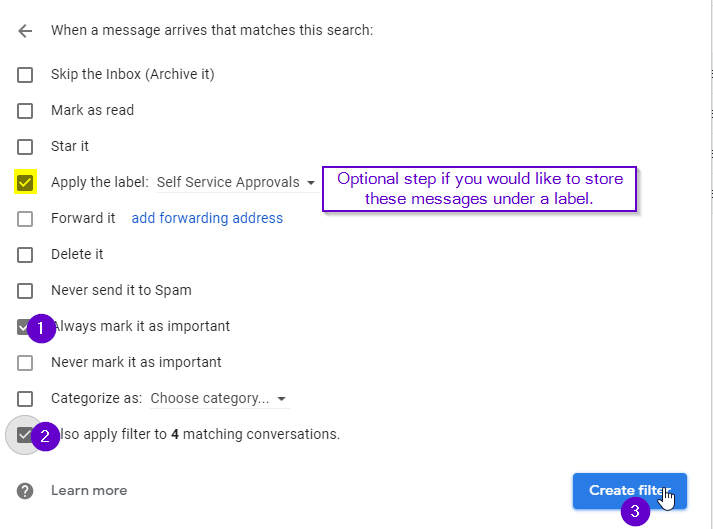Open the Self Service Approvals label dropdown
The height and width of the screenshot is (529, 713).
click(x=236, y=182)
